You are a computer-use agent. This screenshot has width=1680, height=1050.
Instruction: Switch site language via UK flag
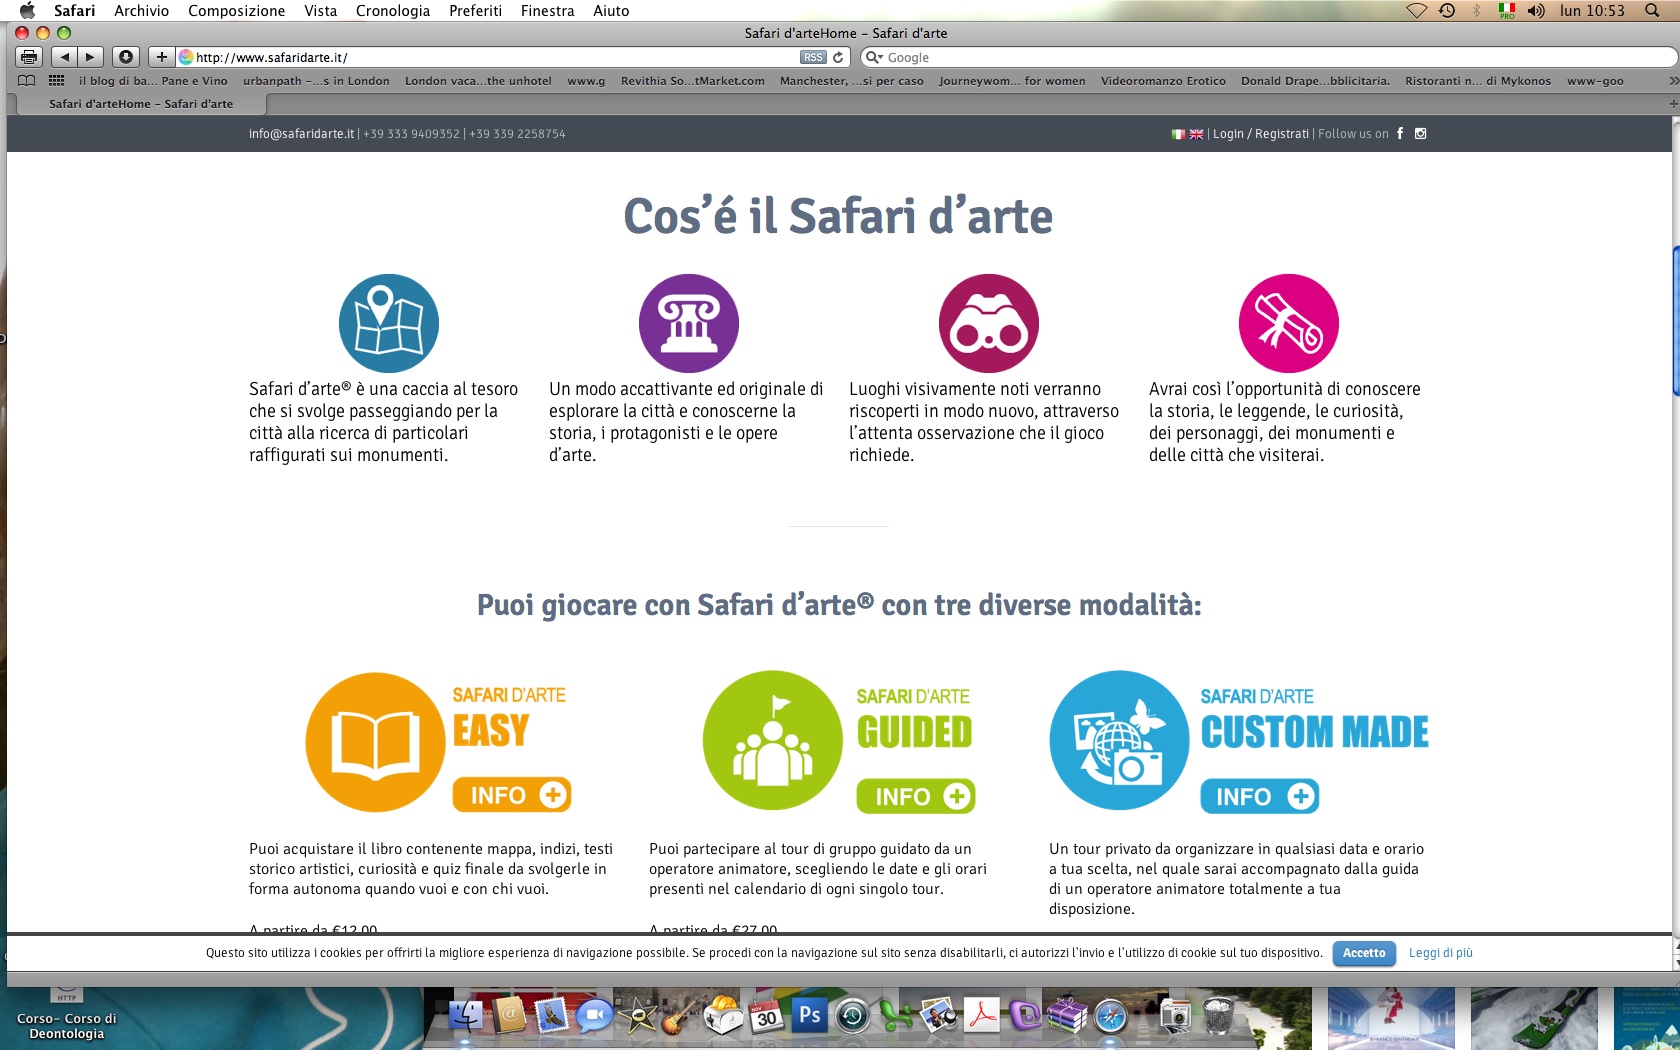click(x=1196, y=134)
